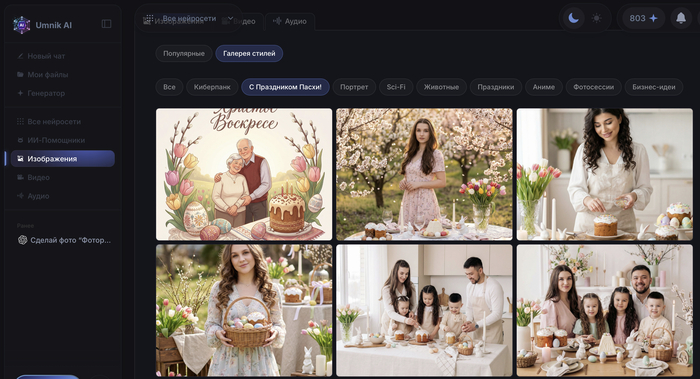Open the woman holding egg basket photo
Screen dimensions: 700x379
pos(244,310)
